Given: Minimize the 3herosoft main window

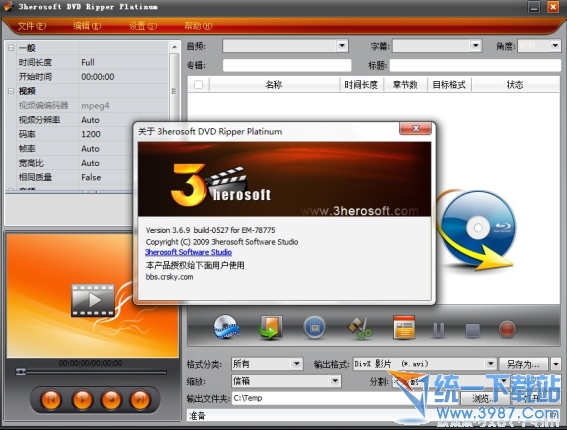Looking at the screenshot, I should click(534, 7).
